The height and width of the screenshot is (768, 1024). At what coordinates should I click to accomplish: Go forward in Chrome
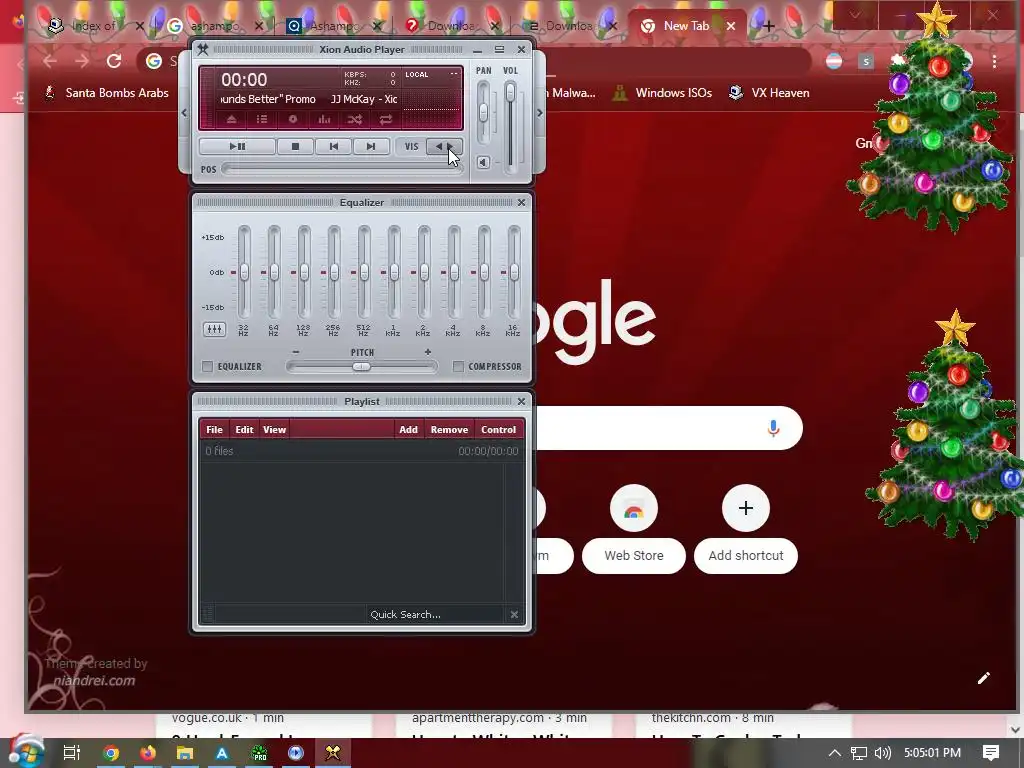pyautogui.click(x=82, y=61)
